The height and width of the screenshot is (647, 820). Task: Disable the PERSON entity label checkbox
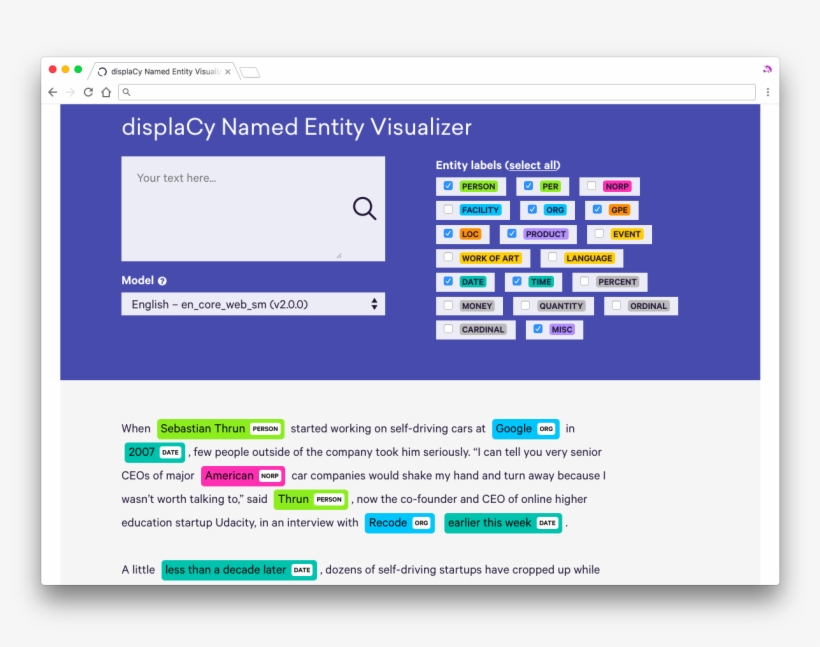[x=448, y=186]
